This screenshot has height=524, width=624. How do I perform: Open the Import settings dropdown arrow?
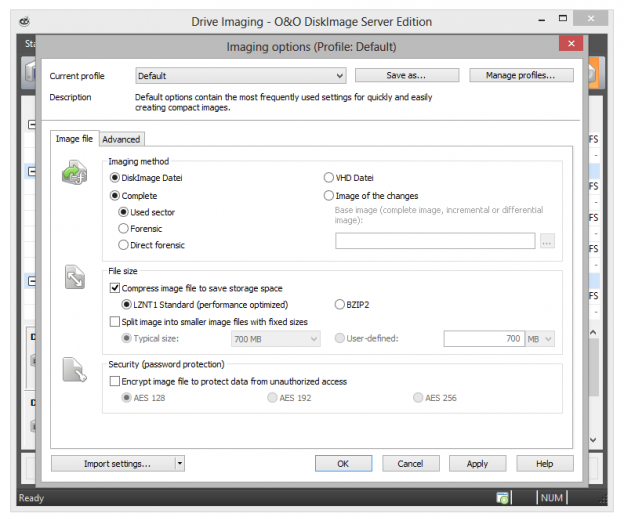tap(180, 464)
